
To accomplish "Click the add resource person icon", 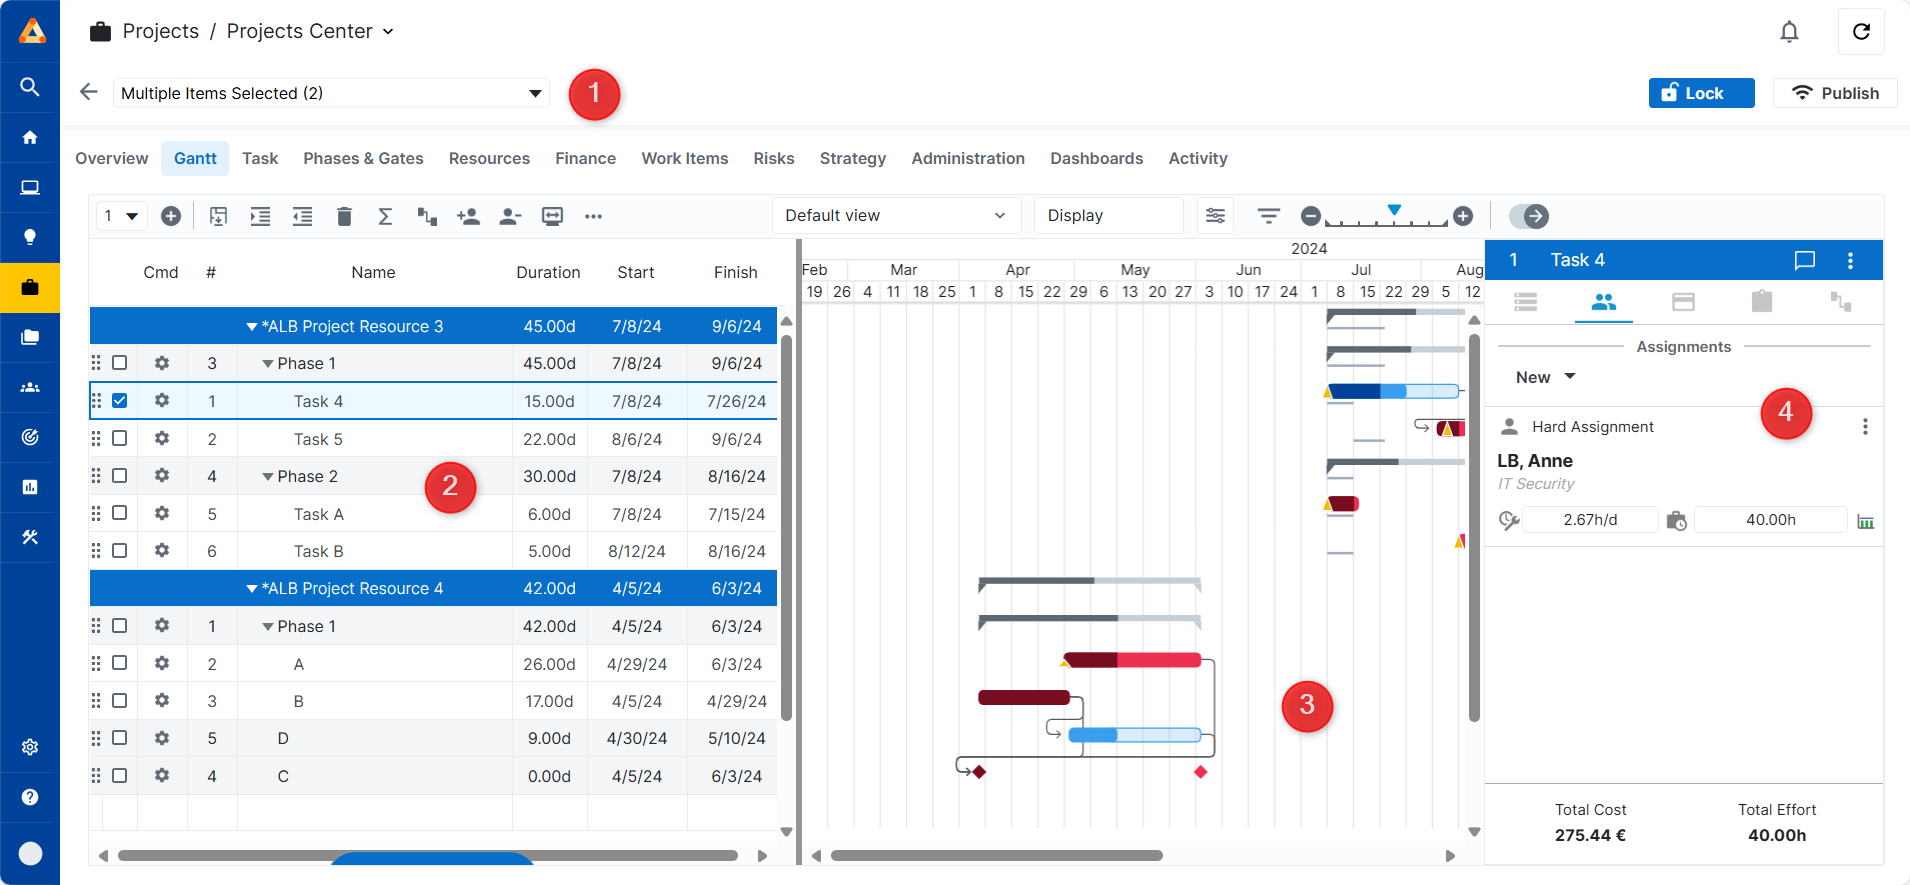I will pos(468,216).
